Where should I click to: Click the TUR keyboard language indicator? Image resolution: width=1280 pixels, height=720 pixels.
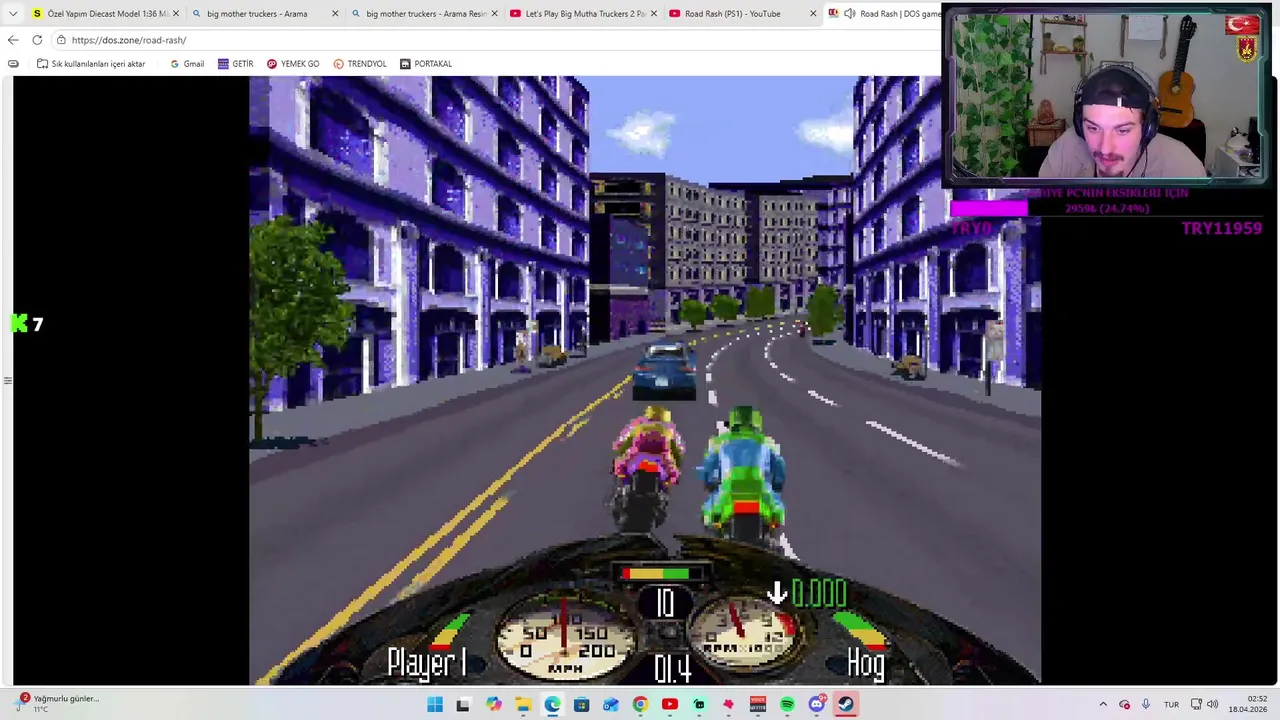[x=1171, y=704]
